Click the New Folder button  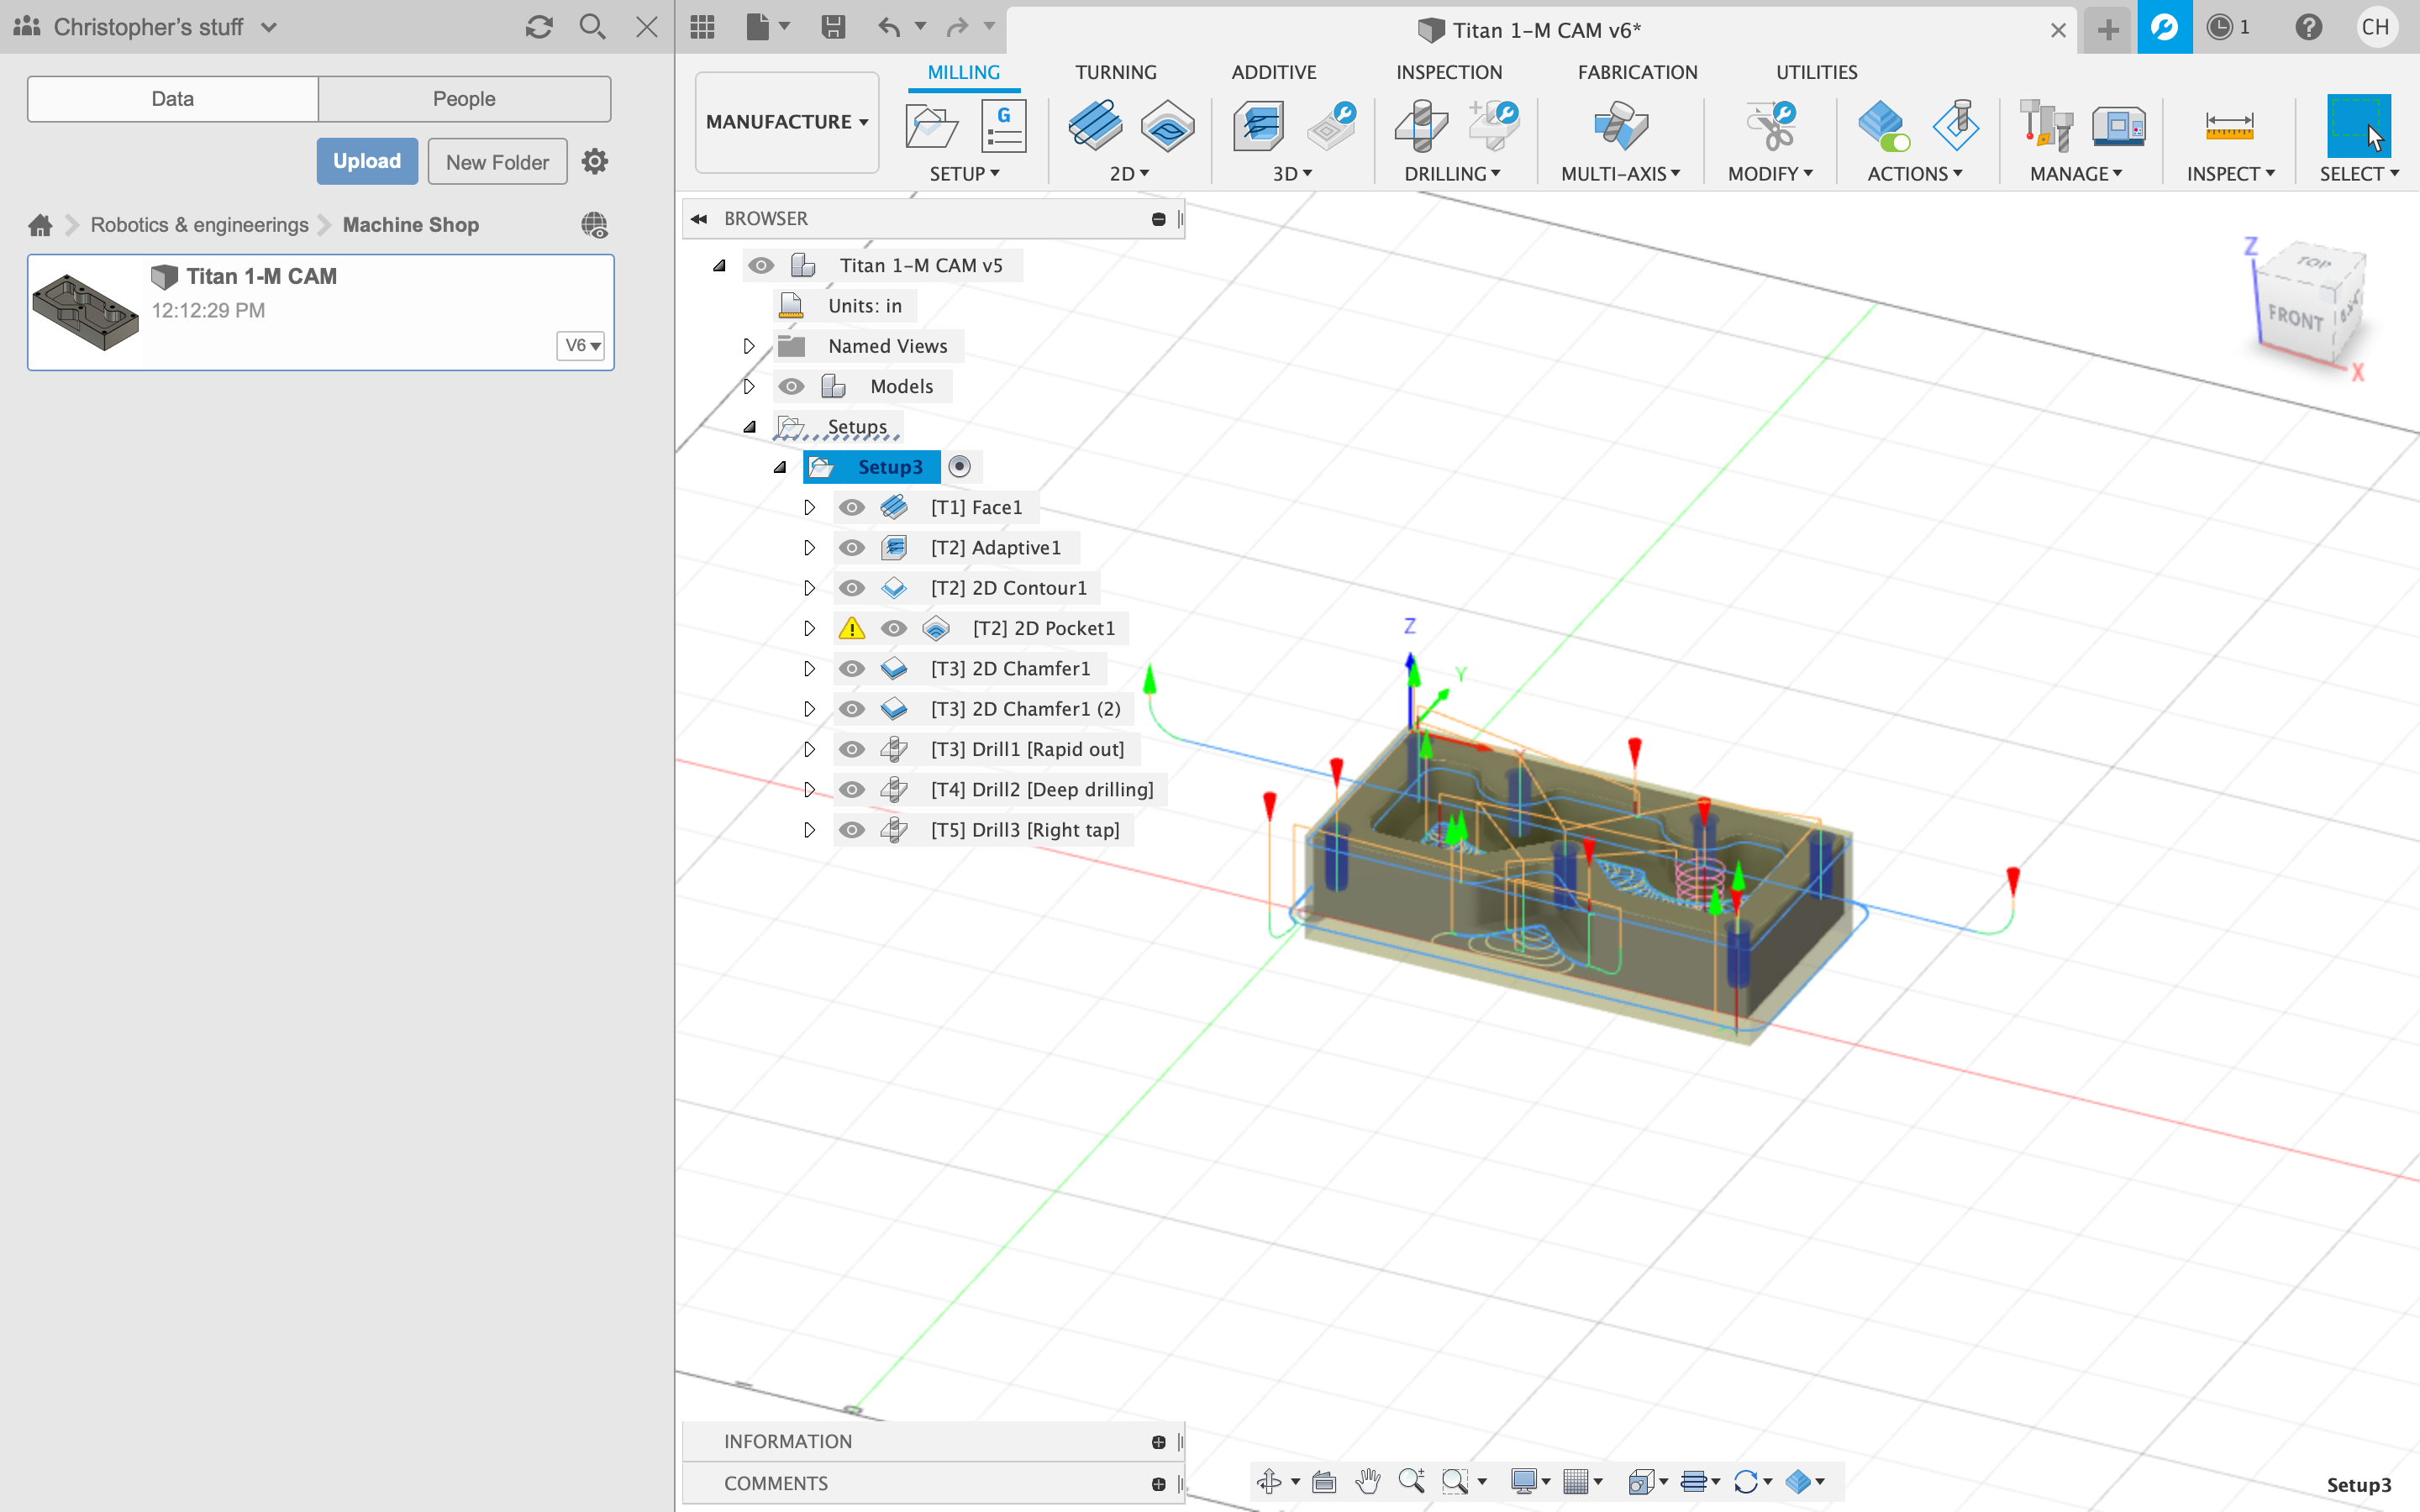(x=497, y=162)
